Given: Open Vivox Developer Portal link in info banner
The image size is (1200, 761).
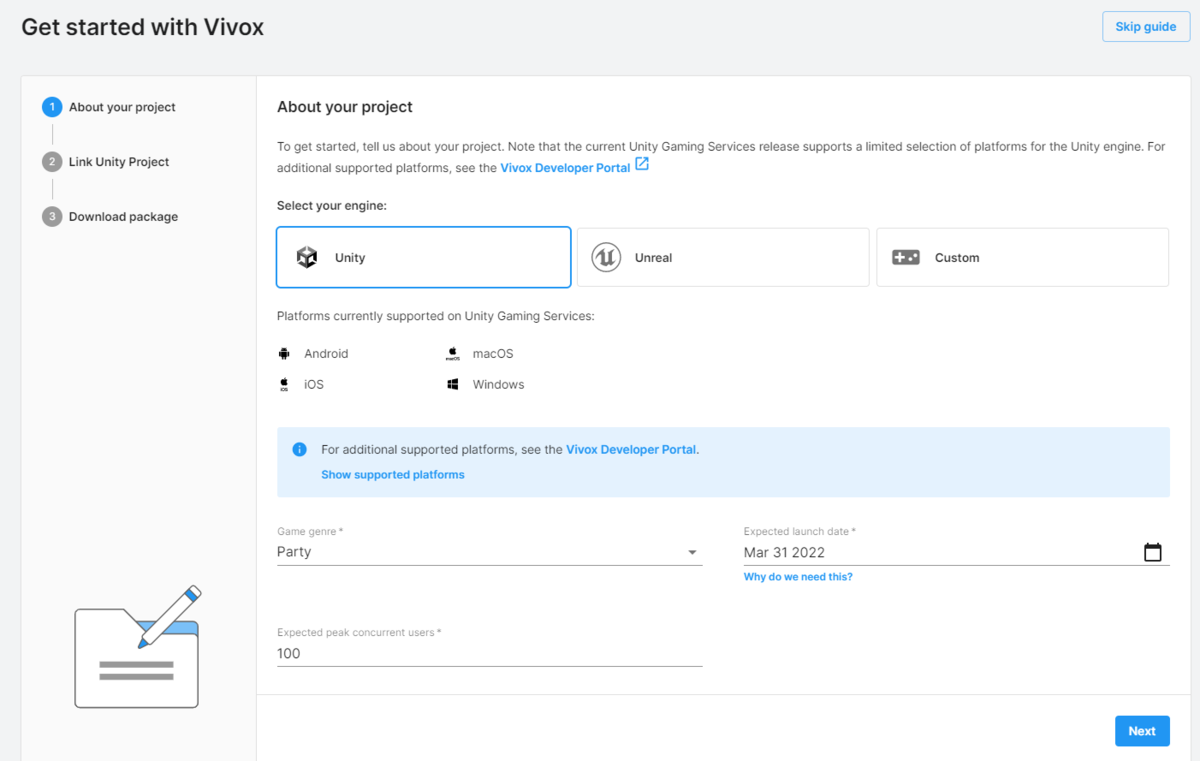Looking at the screenshot, I should [x=631, y=450].
